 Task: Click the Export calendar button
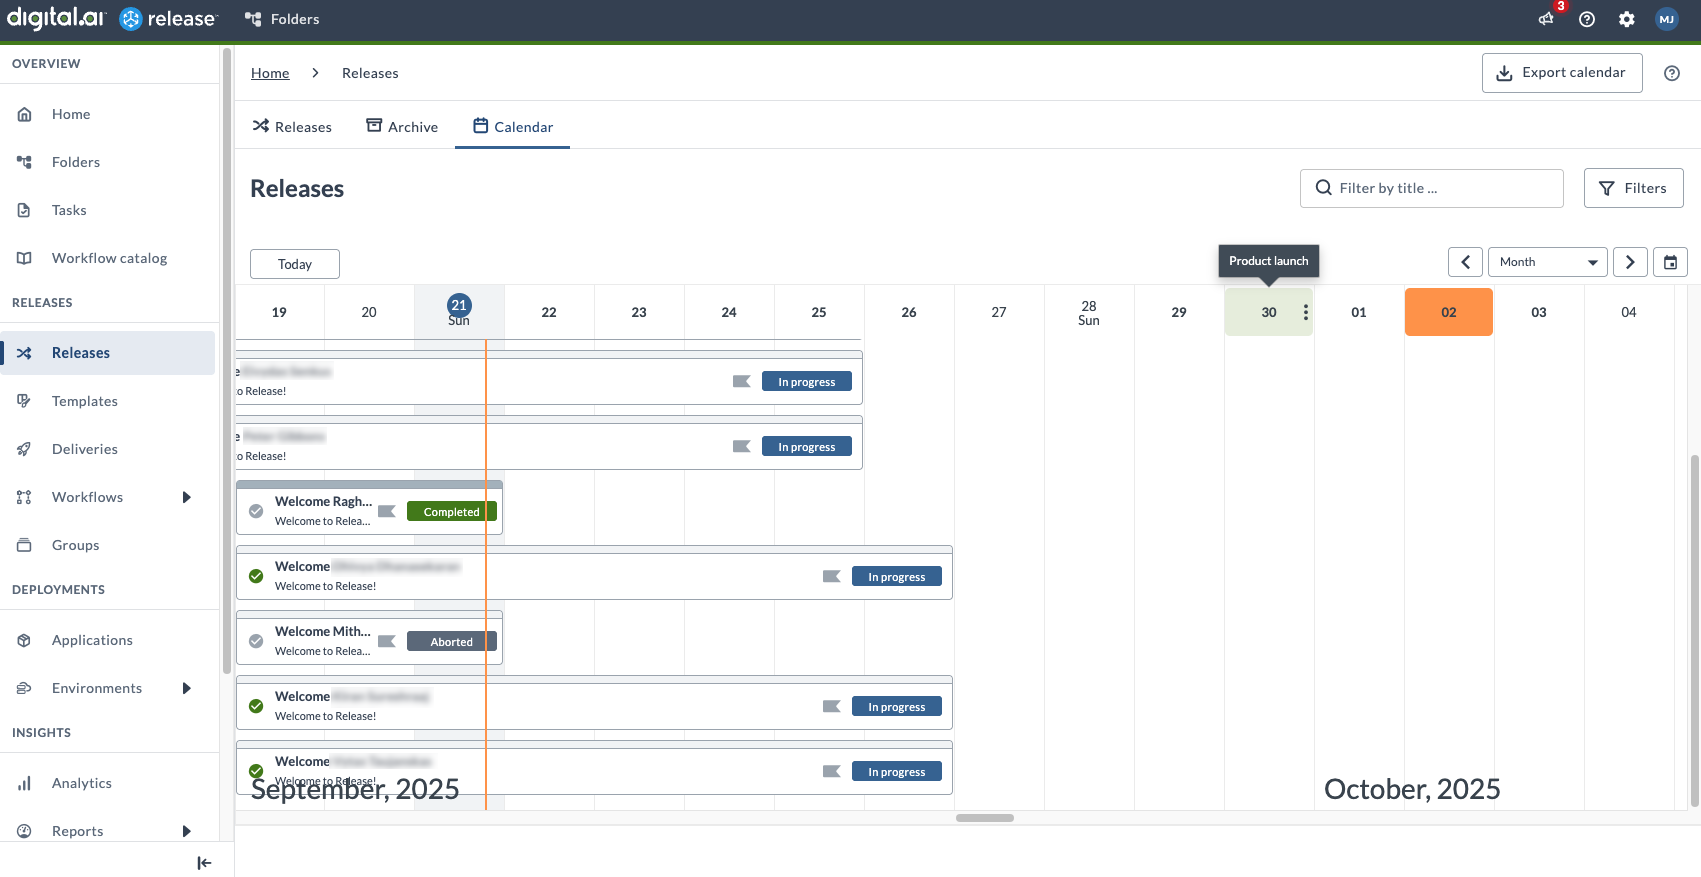tap(1561, 73)
